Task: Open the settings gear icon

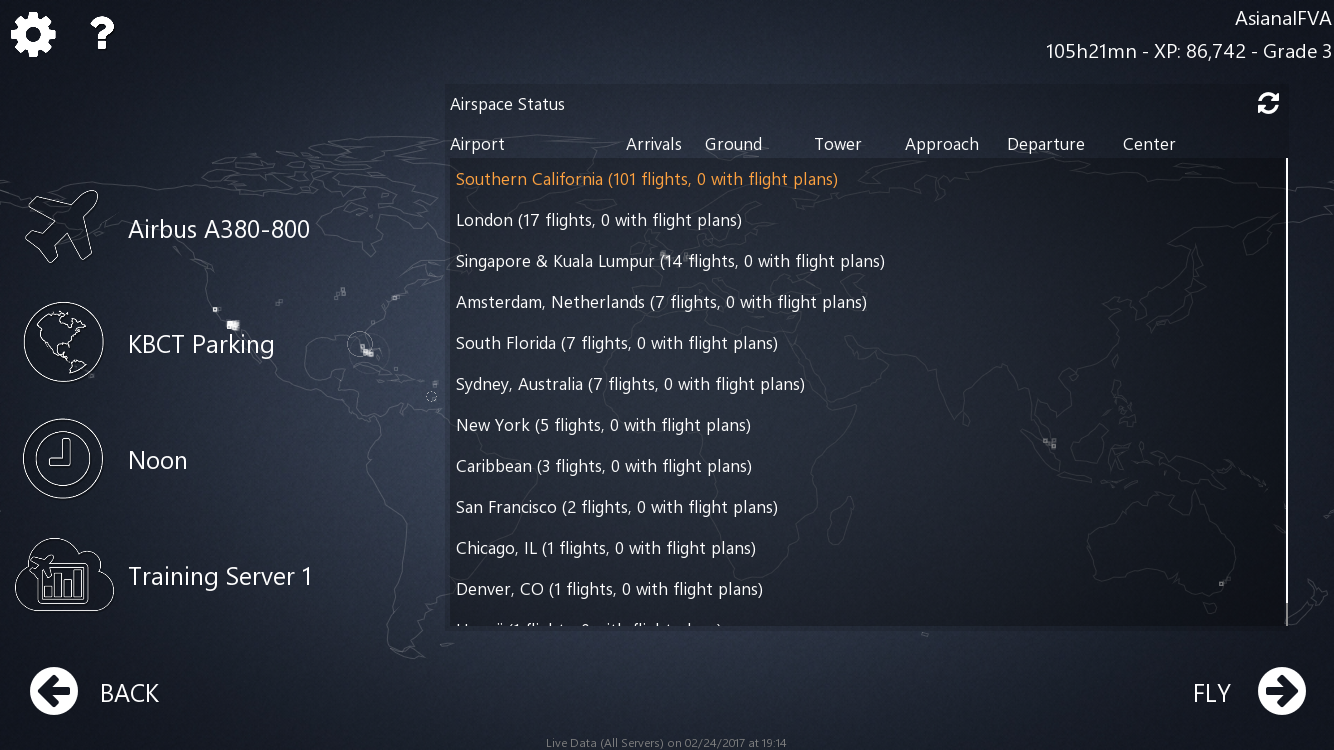Action: pos(33,35)
